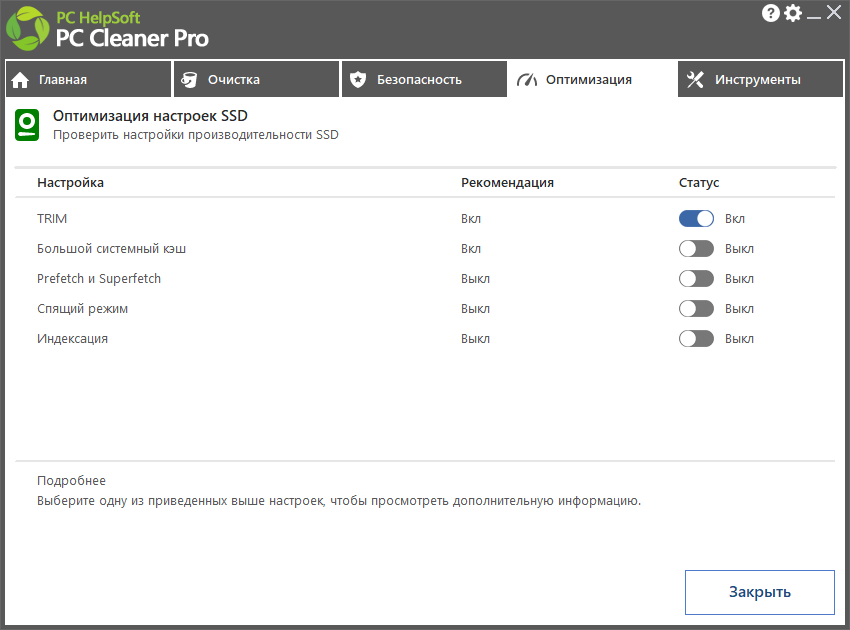Viewport: 850px width, 630px height.
Task: Switch the Индексация toggle on
Action: 696,338
